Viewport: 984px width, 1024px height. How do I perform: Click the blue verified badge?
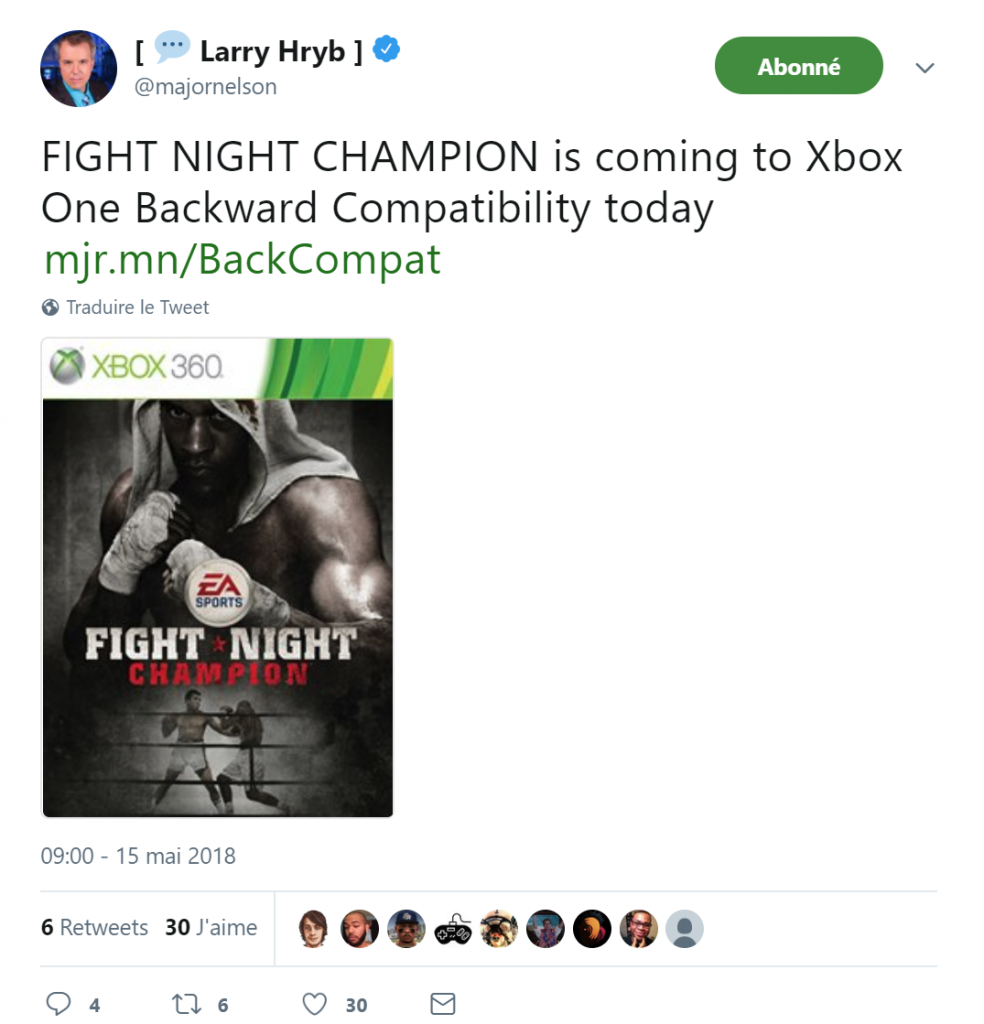pos(387,49)
